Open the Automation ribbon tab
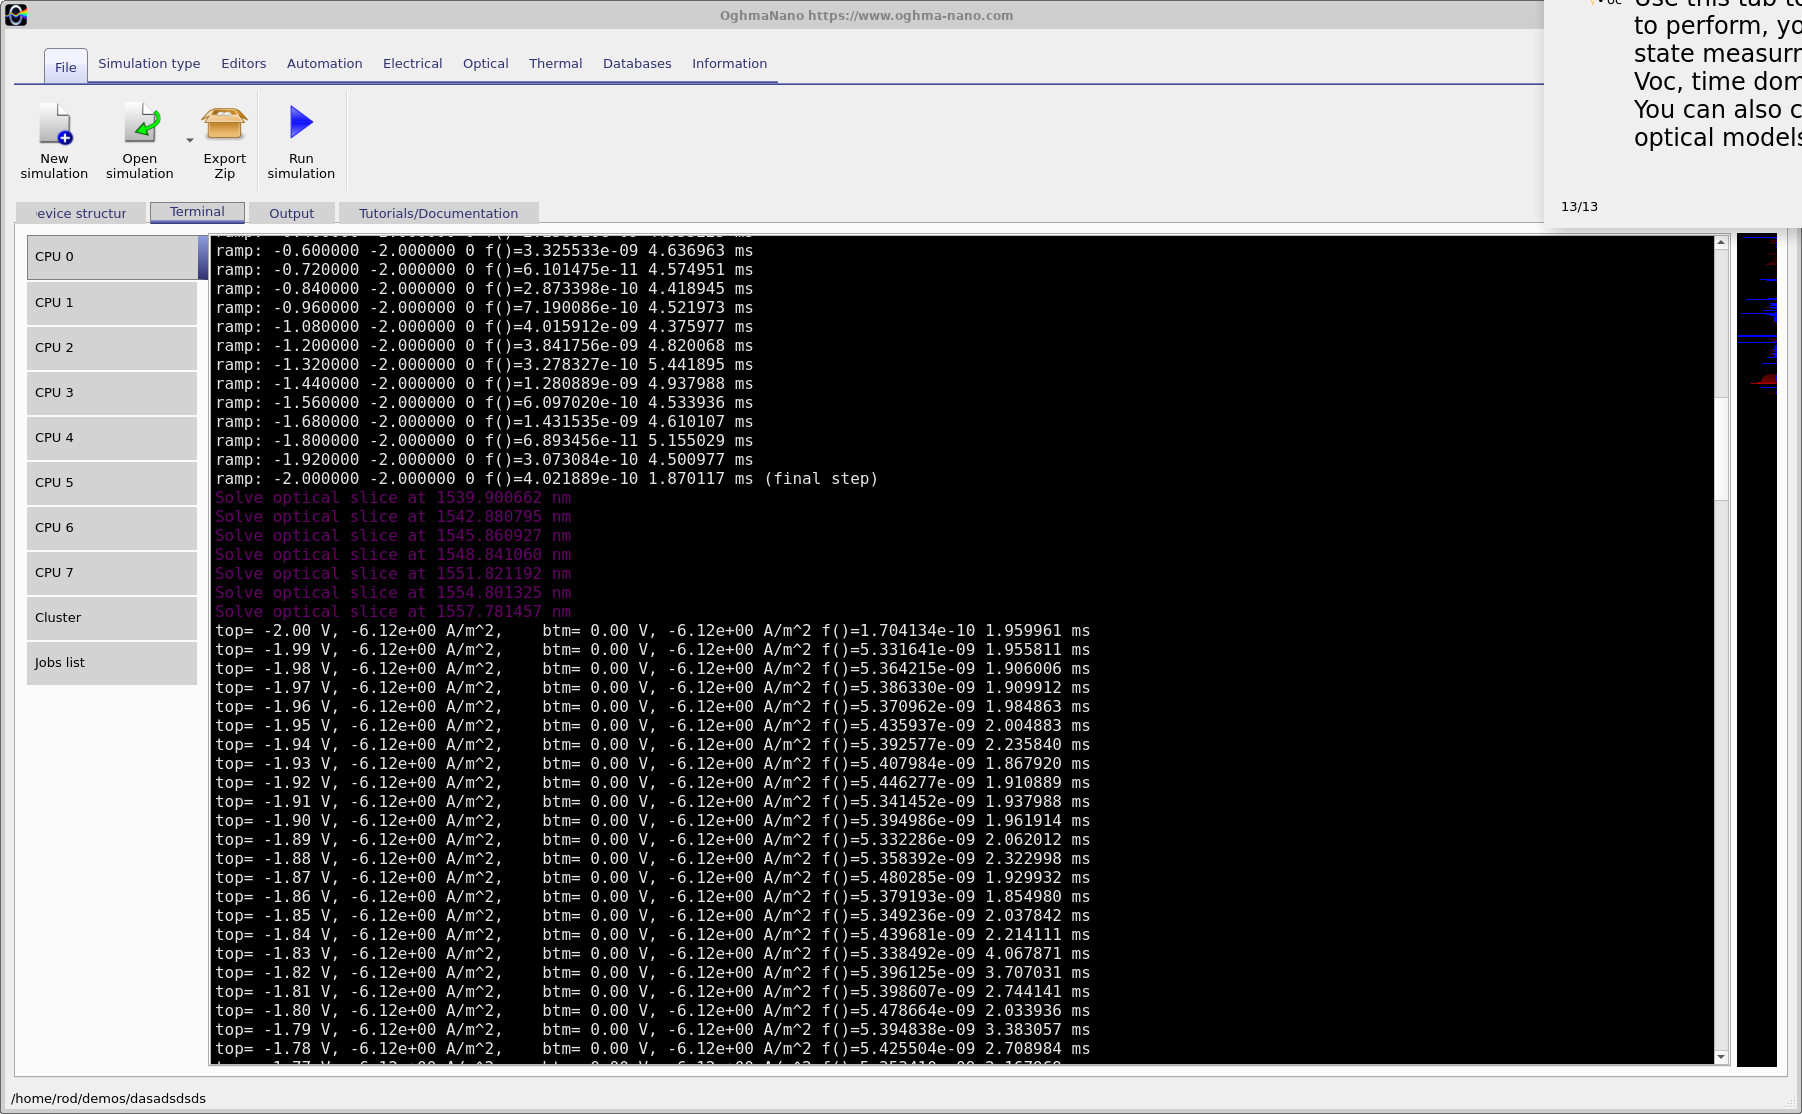This screenshot has width=1802, height=1114. (324, 63)
